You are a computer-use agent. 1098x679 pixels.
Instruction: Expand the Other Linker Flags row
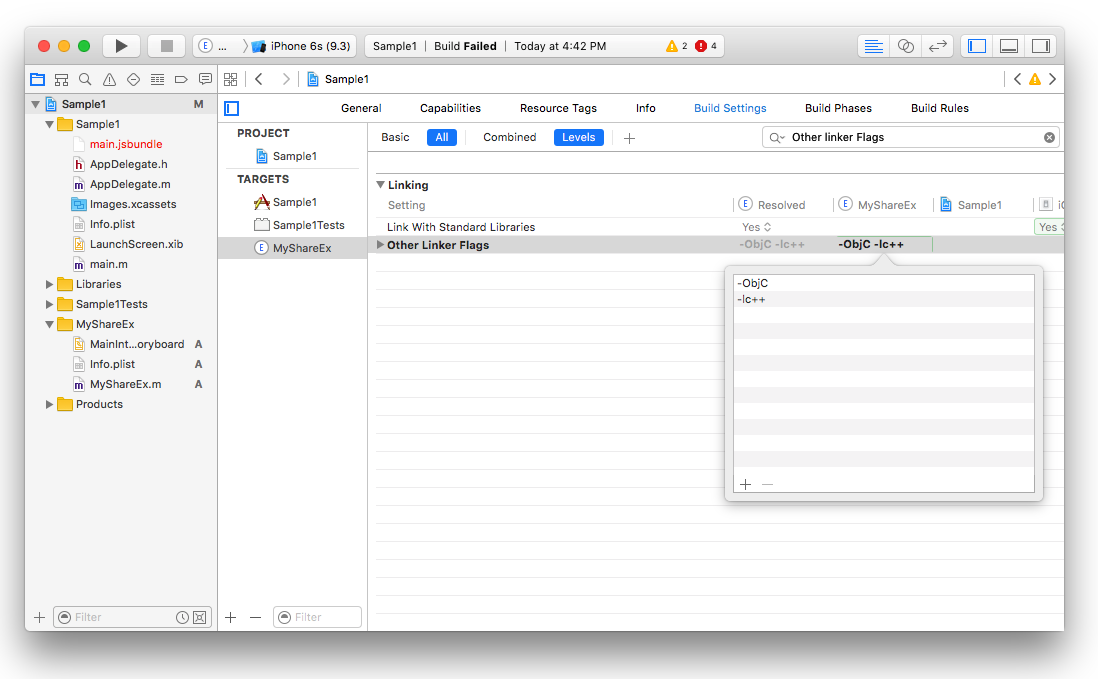point(380,245)
